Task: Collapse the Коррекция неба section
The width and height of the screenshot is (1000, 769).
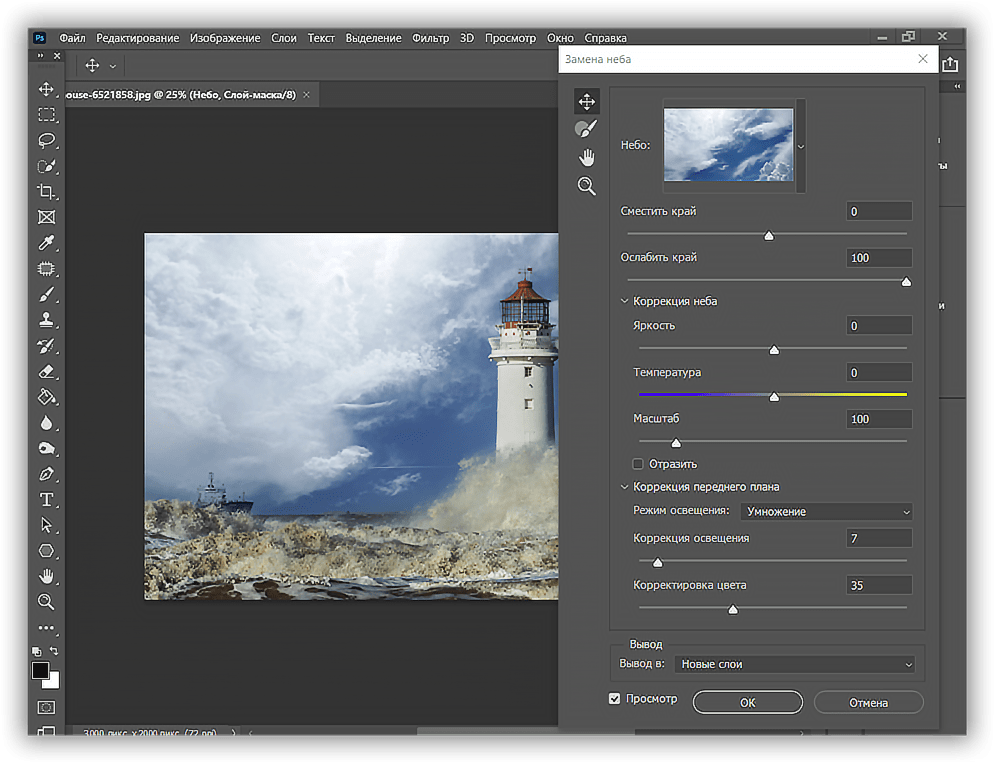Action: pyautogui.click(x=625, y=301)
